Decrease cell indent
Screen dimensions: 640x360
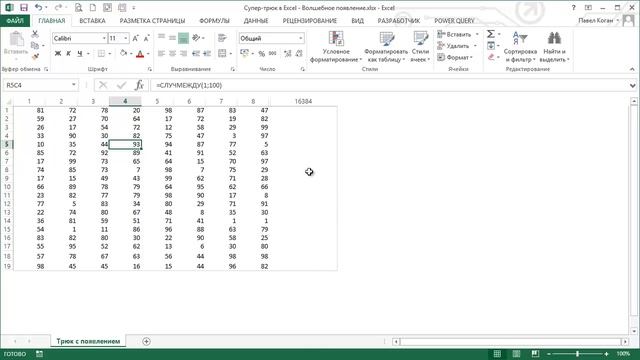[196, 53]
